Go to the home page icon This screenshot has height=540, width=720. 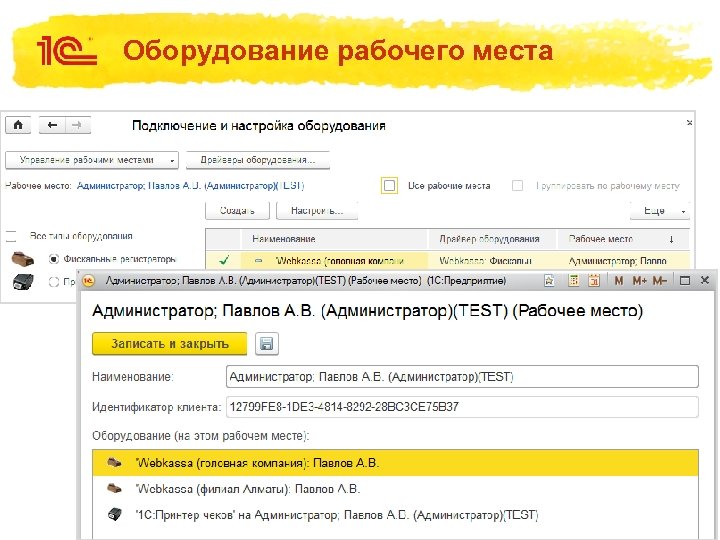click(18, 125)
